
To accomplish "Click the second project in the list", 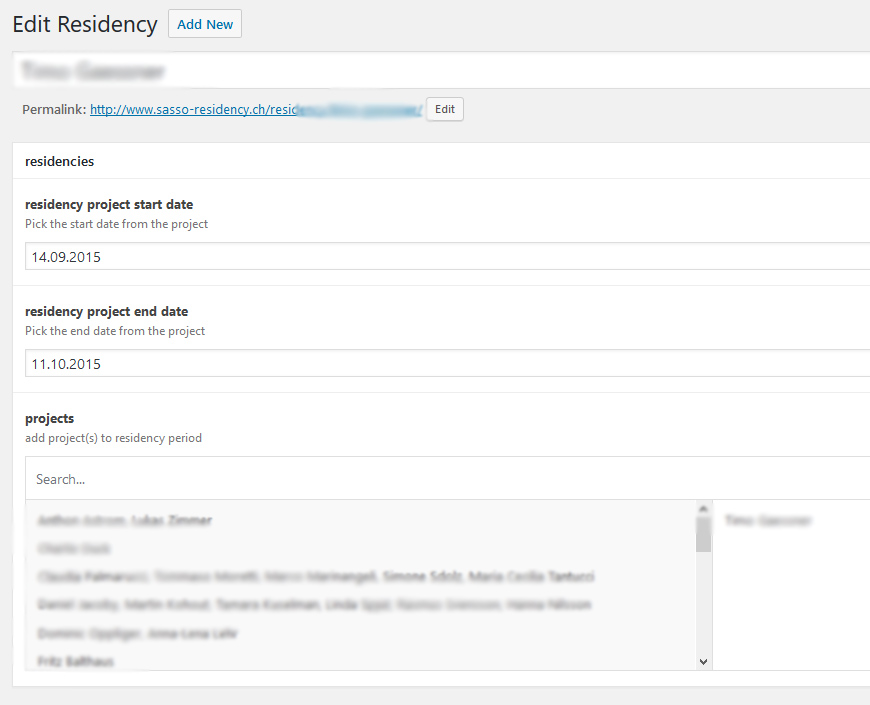I will [x=74, y=549].
